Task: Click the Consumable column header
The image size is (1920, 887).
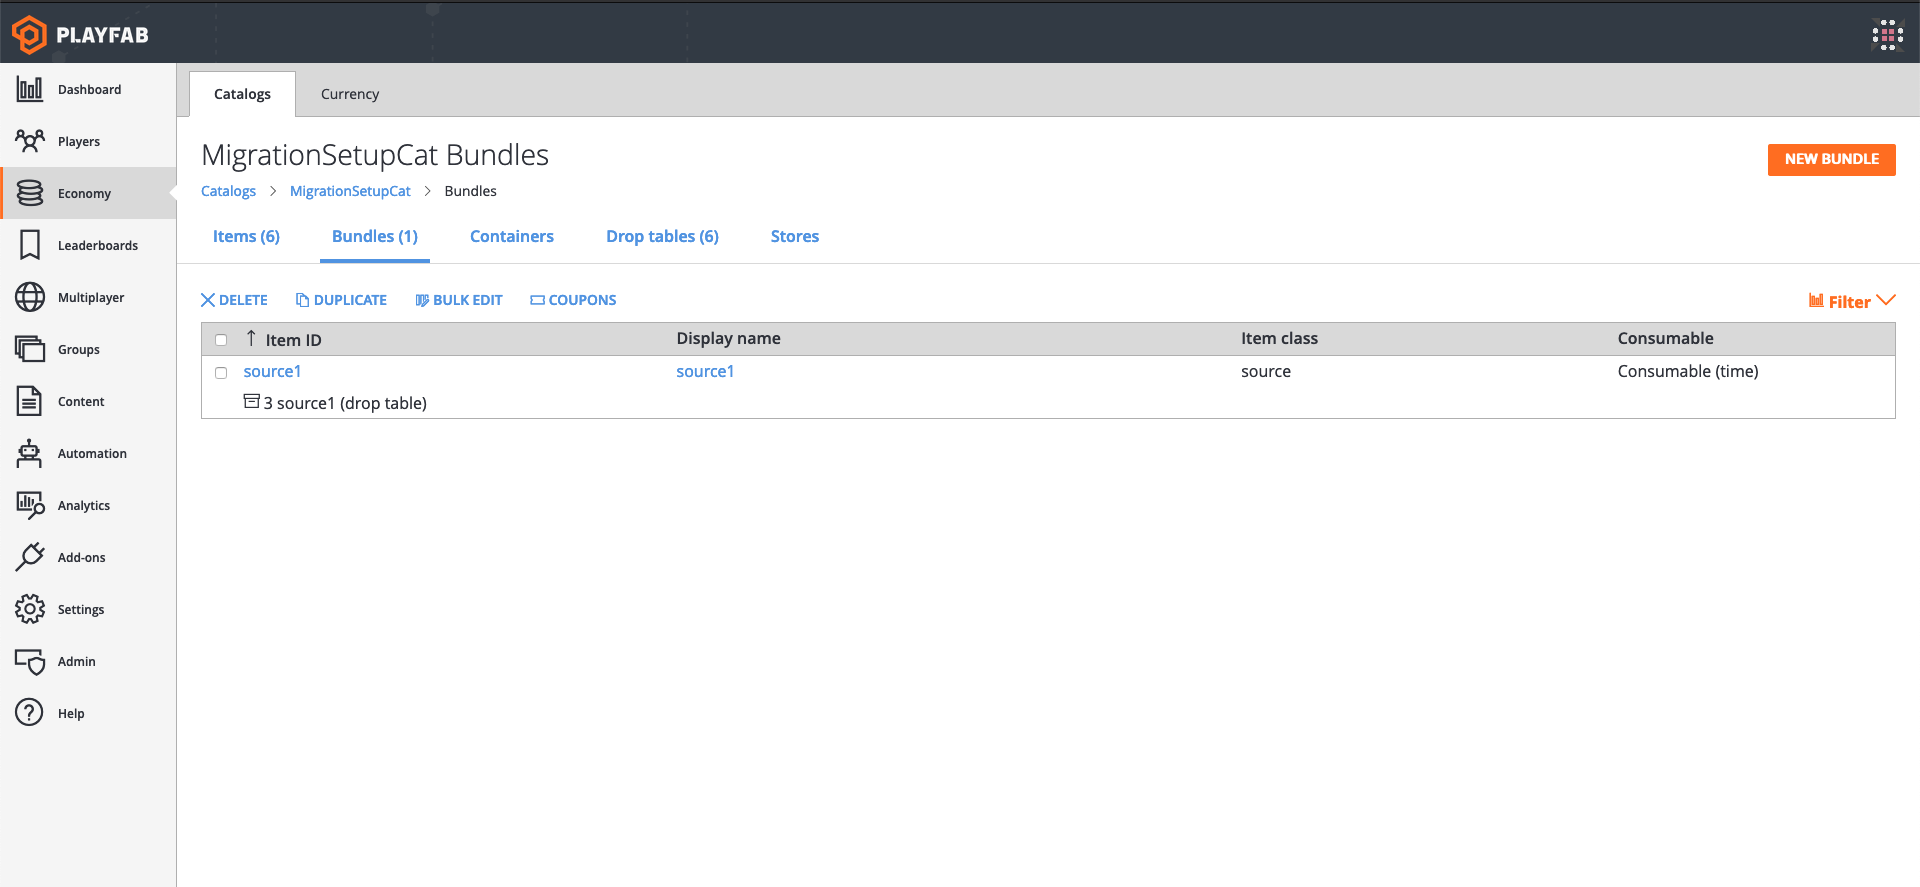Action: point(1665,338)
